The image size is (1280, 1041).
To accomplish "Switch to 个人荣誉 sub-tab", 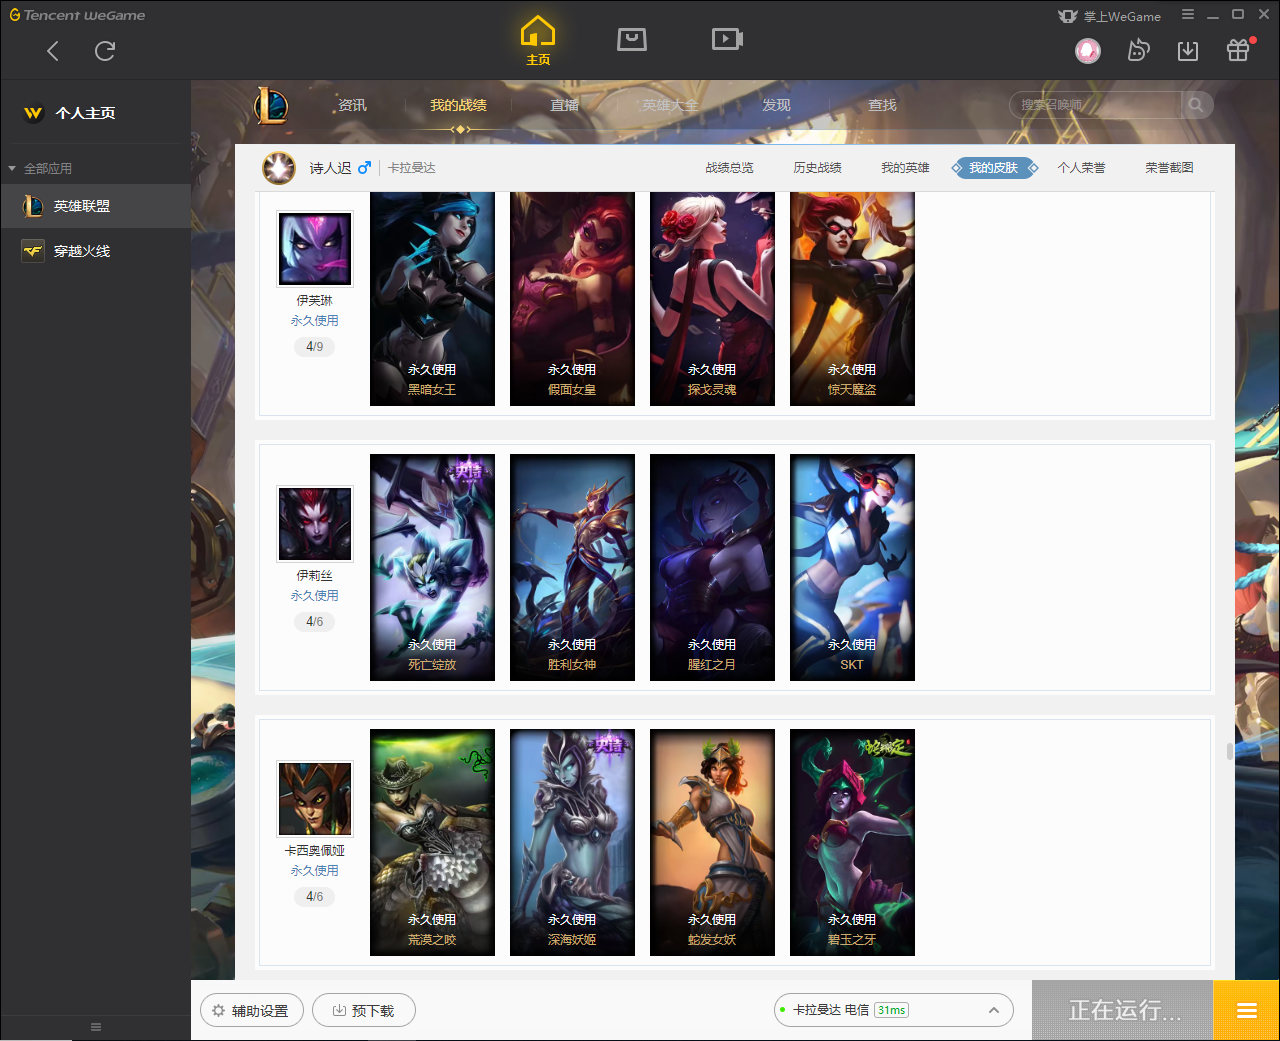I will coord(1081,168).
